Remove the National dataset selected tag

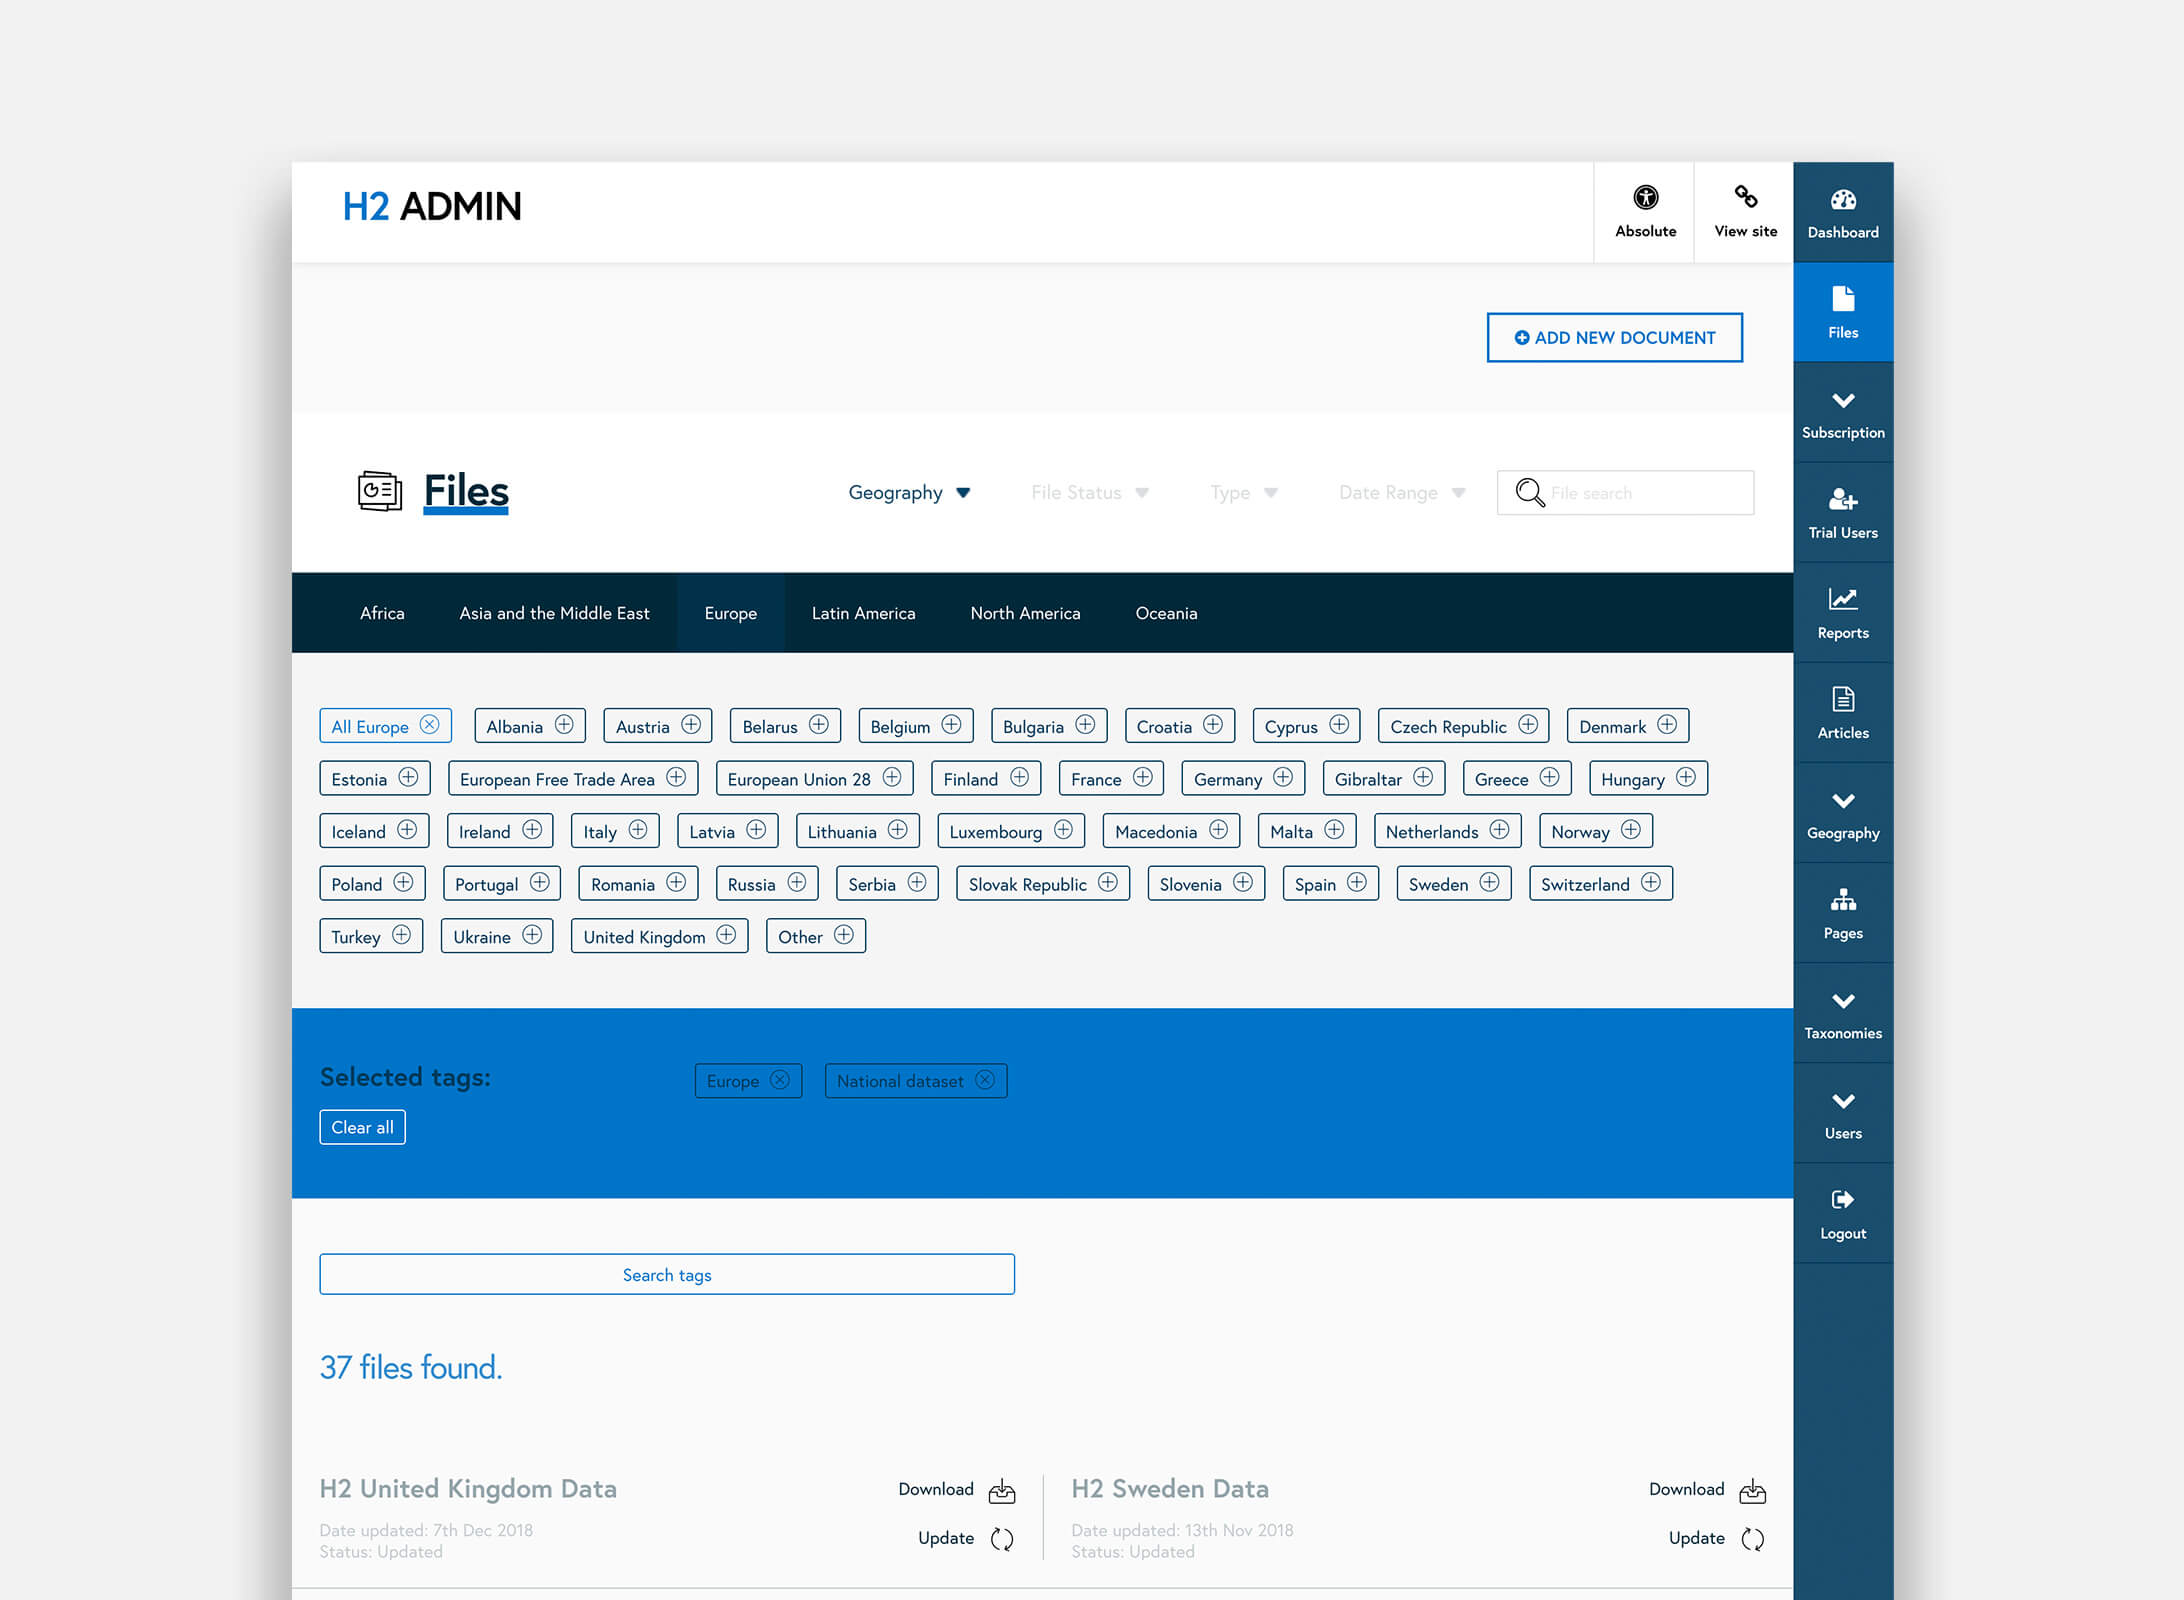tap(987, 1080)
